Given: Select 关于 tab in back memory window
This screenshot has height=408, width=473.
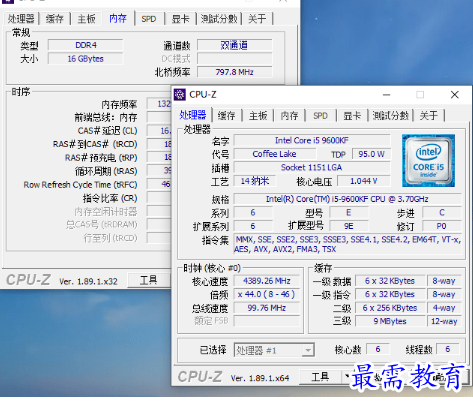Looking at the screenshot, I should coord(257,19).
